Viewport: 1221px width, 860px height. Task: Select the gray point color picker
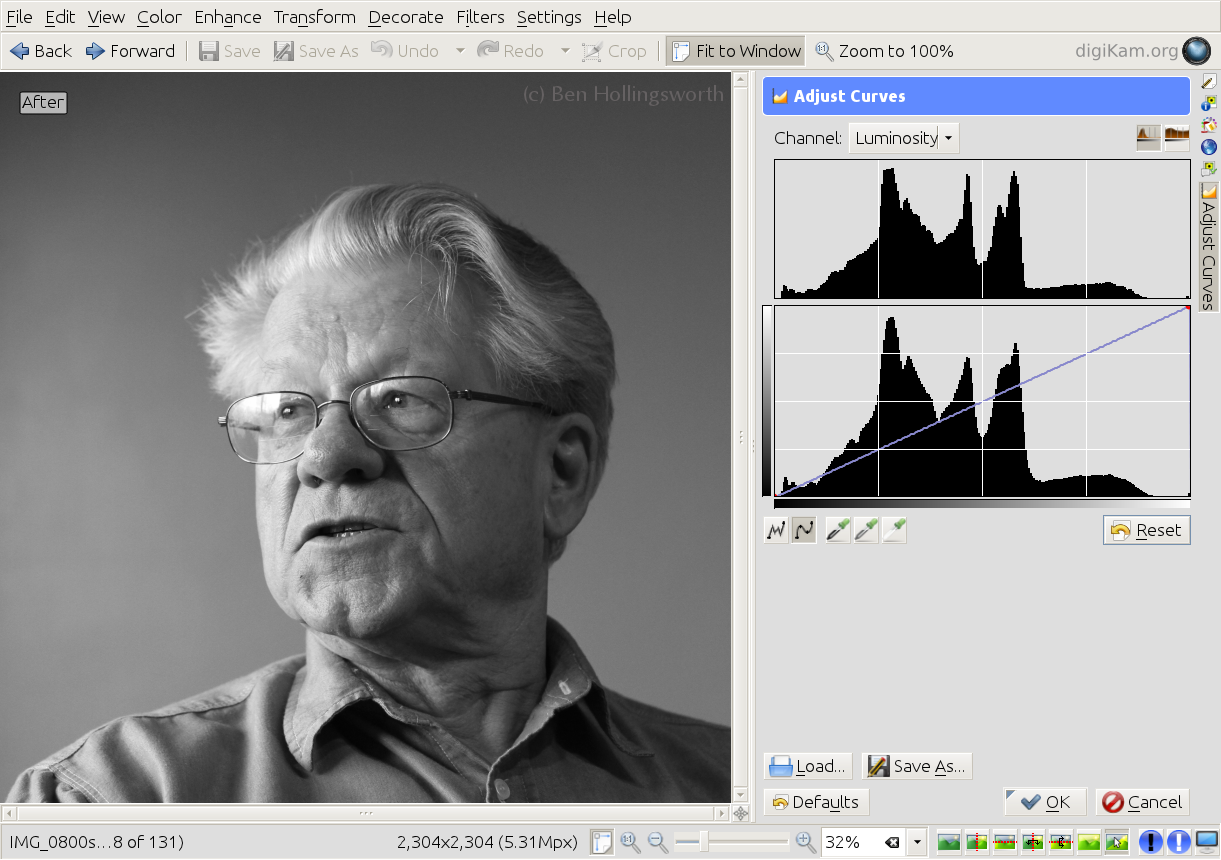866,530
